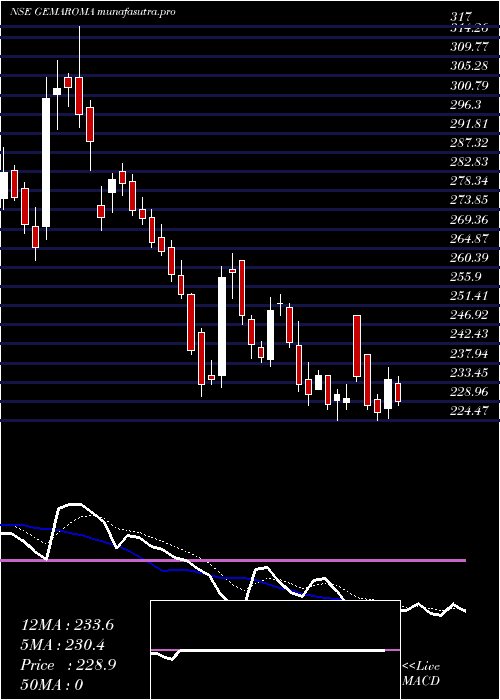Click the 287.32 price axis label
Viewport: 500px width, 700px height.
469,142
